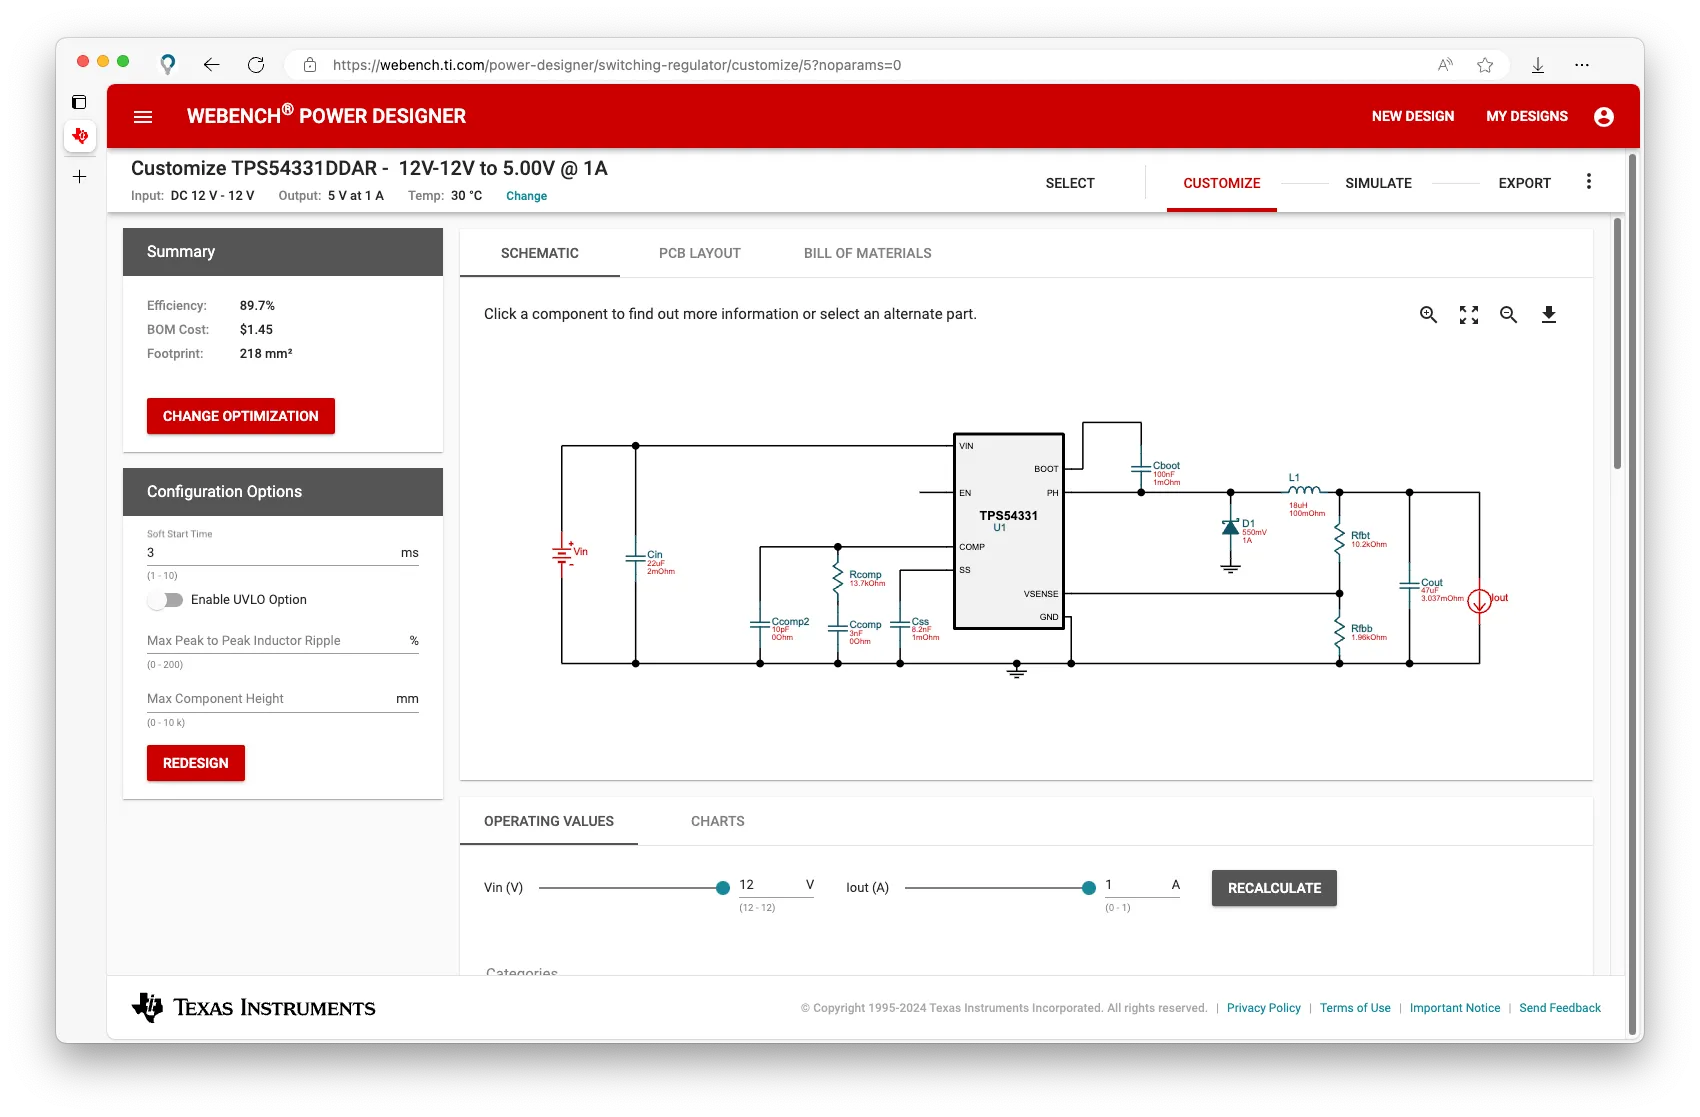
Task: Fit schematic to full view
Action: [1469, 315]
